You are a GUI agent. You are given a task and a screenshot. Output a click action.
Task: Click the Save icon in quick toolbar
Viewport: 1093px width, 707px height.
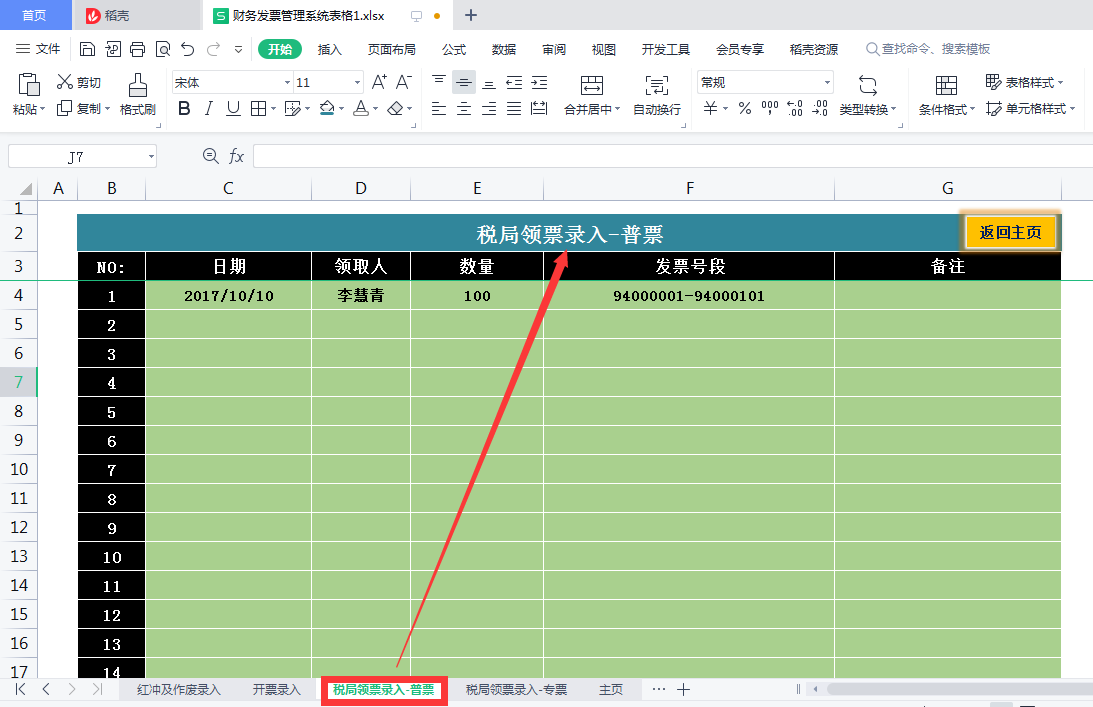pos(87,49)
